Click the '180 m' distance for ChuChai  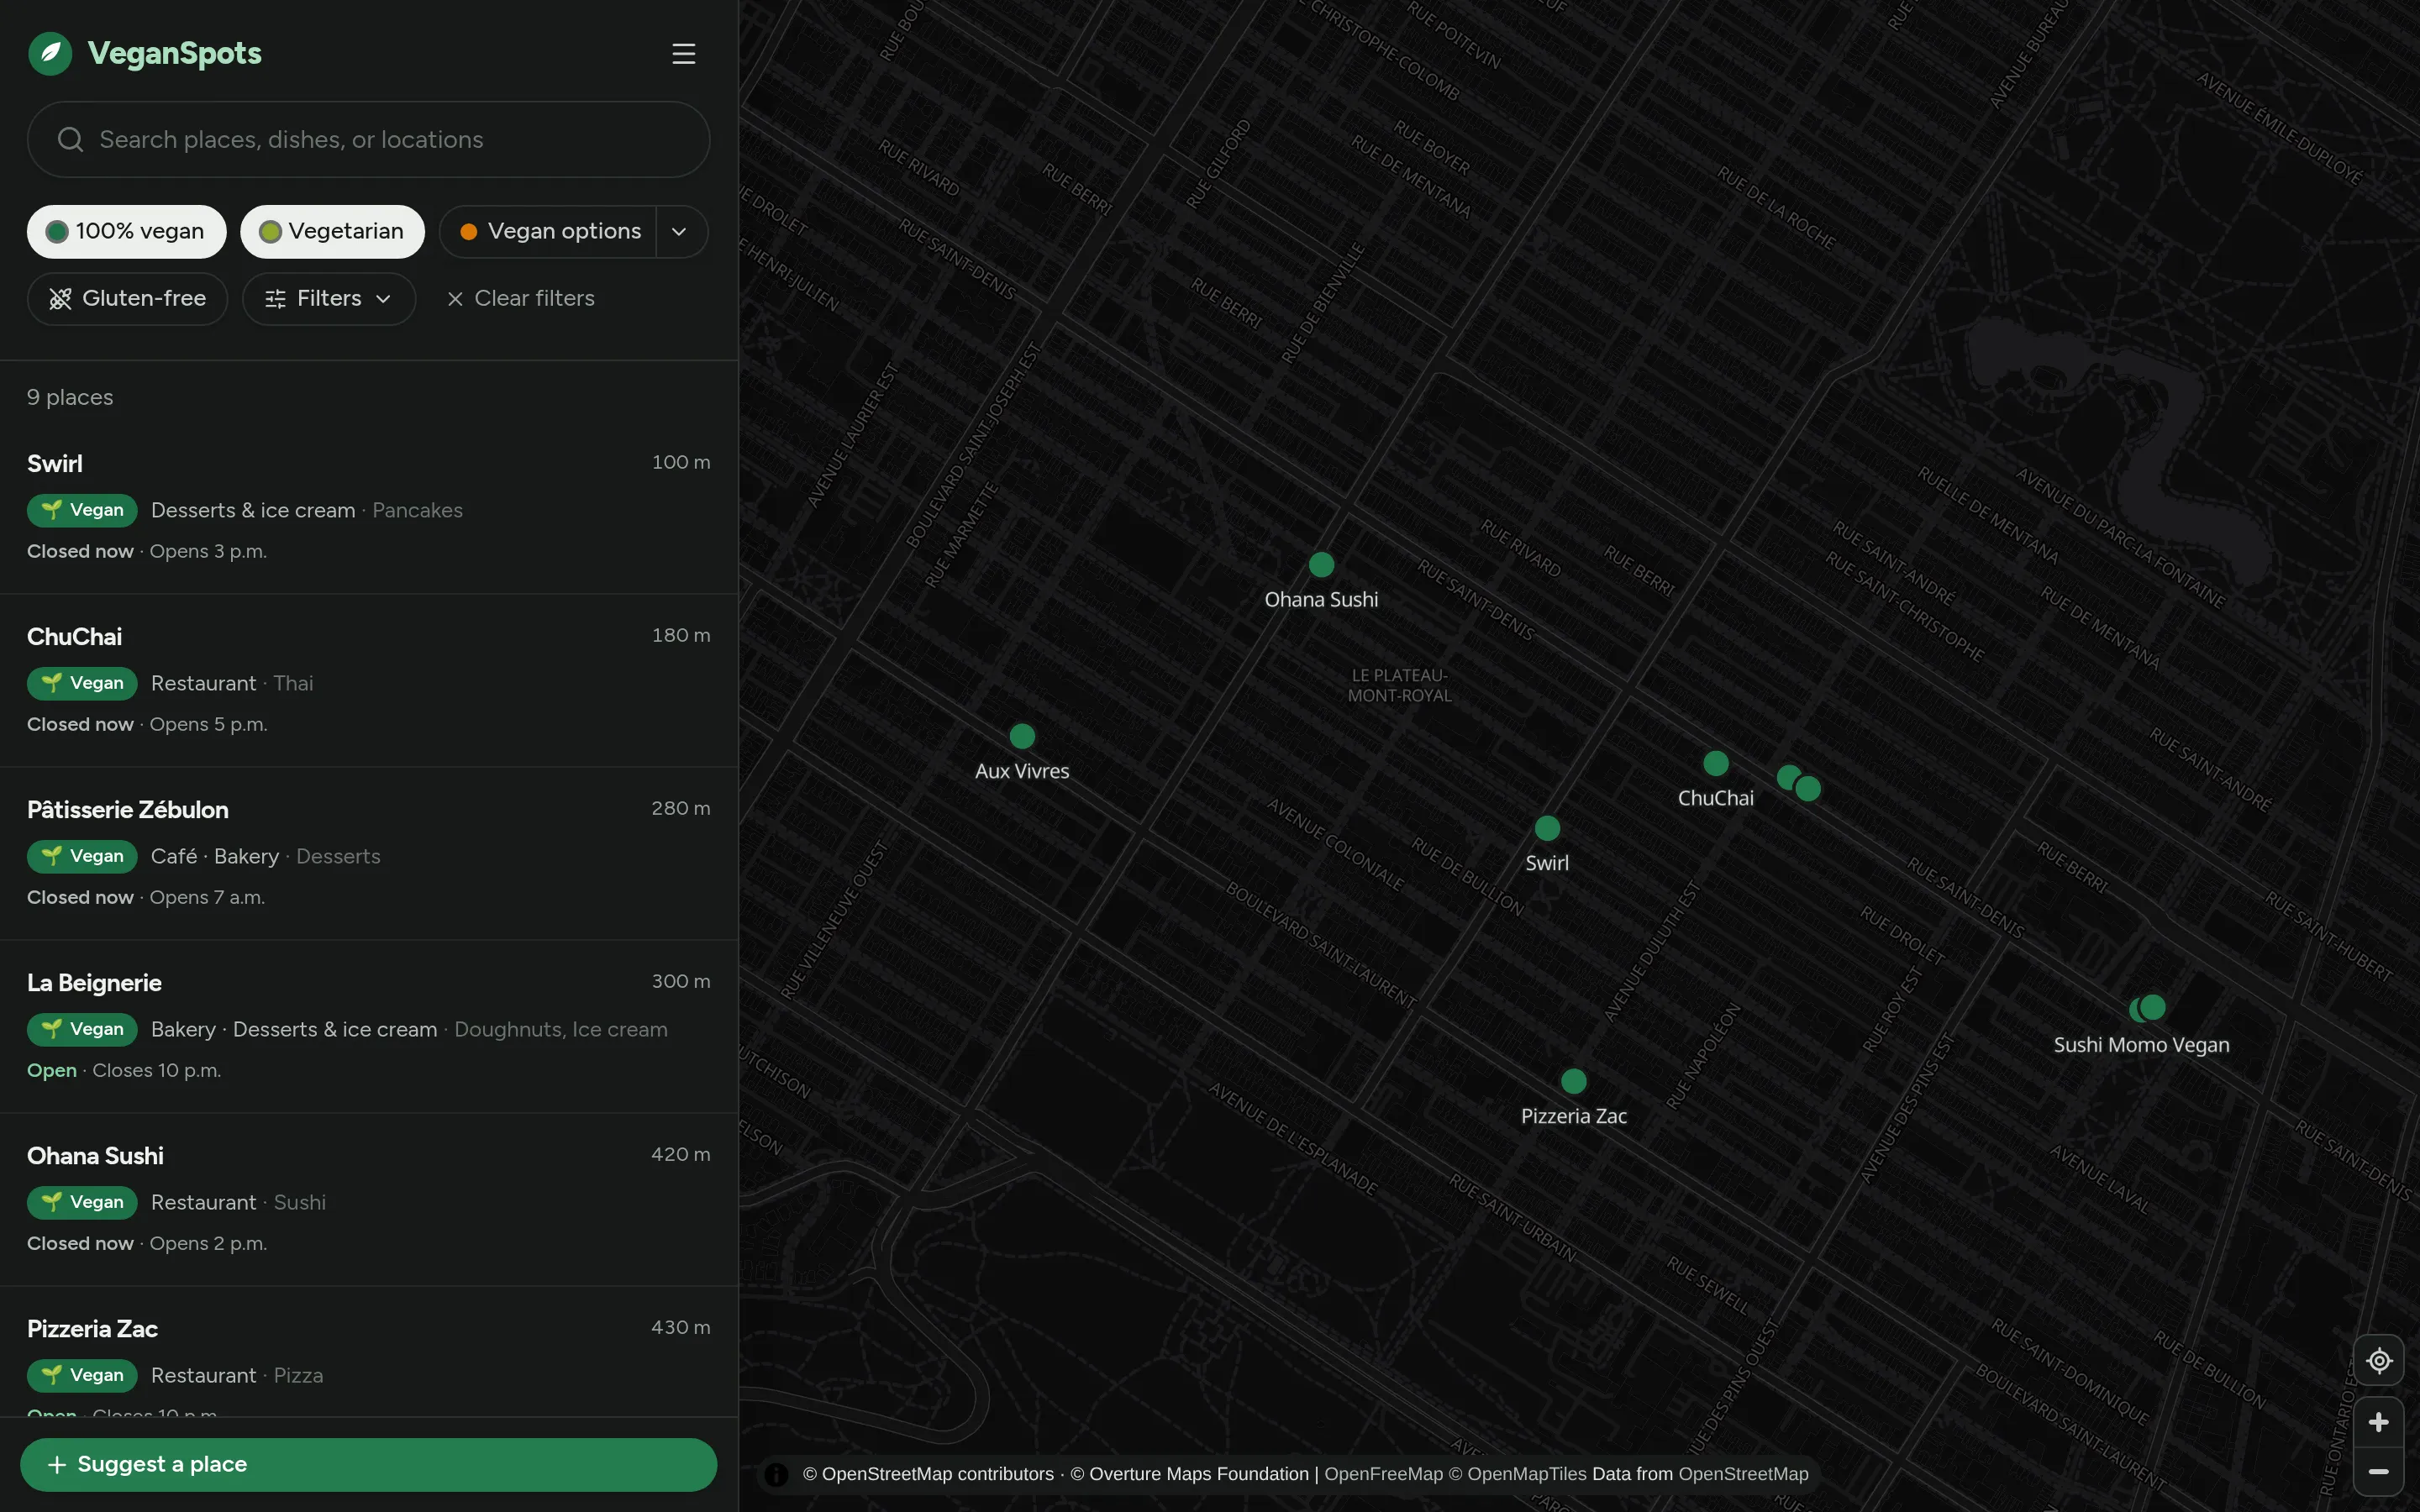tap(681, 635)
